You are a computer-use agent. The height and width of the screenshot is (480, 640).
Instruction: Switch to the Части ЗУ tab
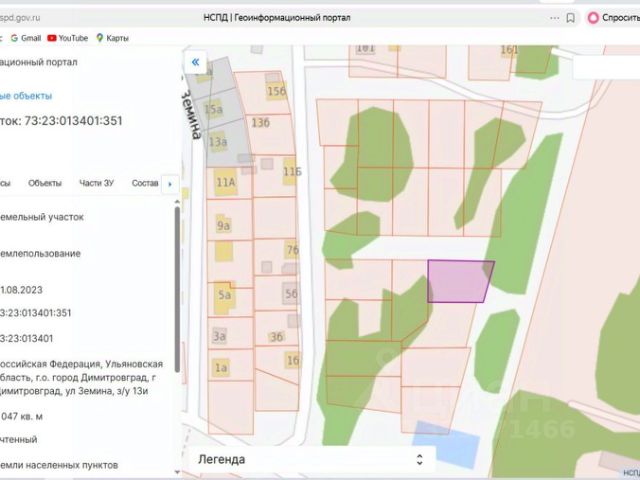click(x=97, y=183)
